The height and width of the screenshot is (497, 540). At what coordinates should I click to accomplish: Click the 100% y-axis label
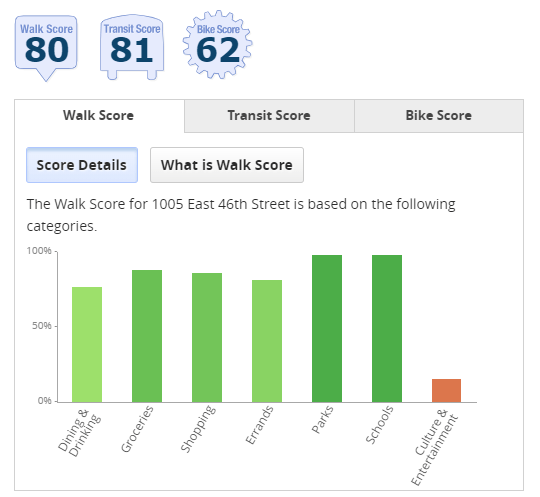point(39,251)
